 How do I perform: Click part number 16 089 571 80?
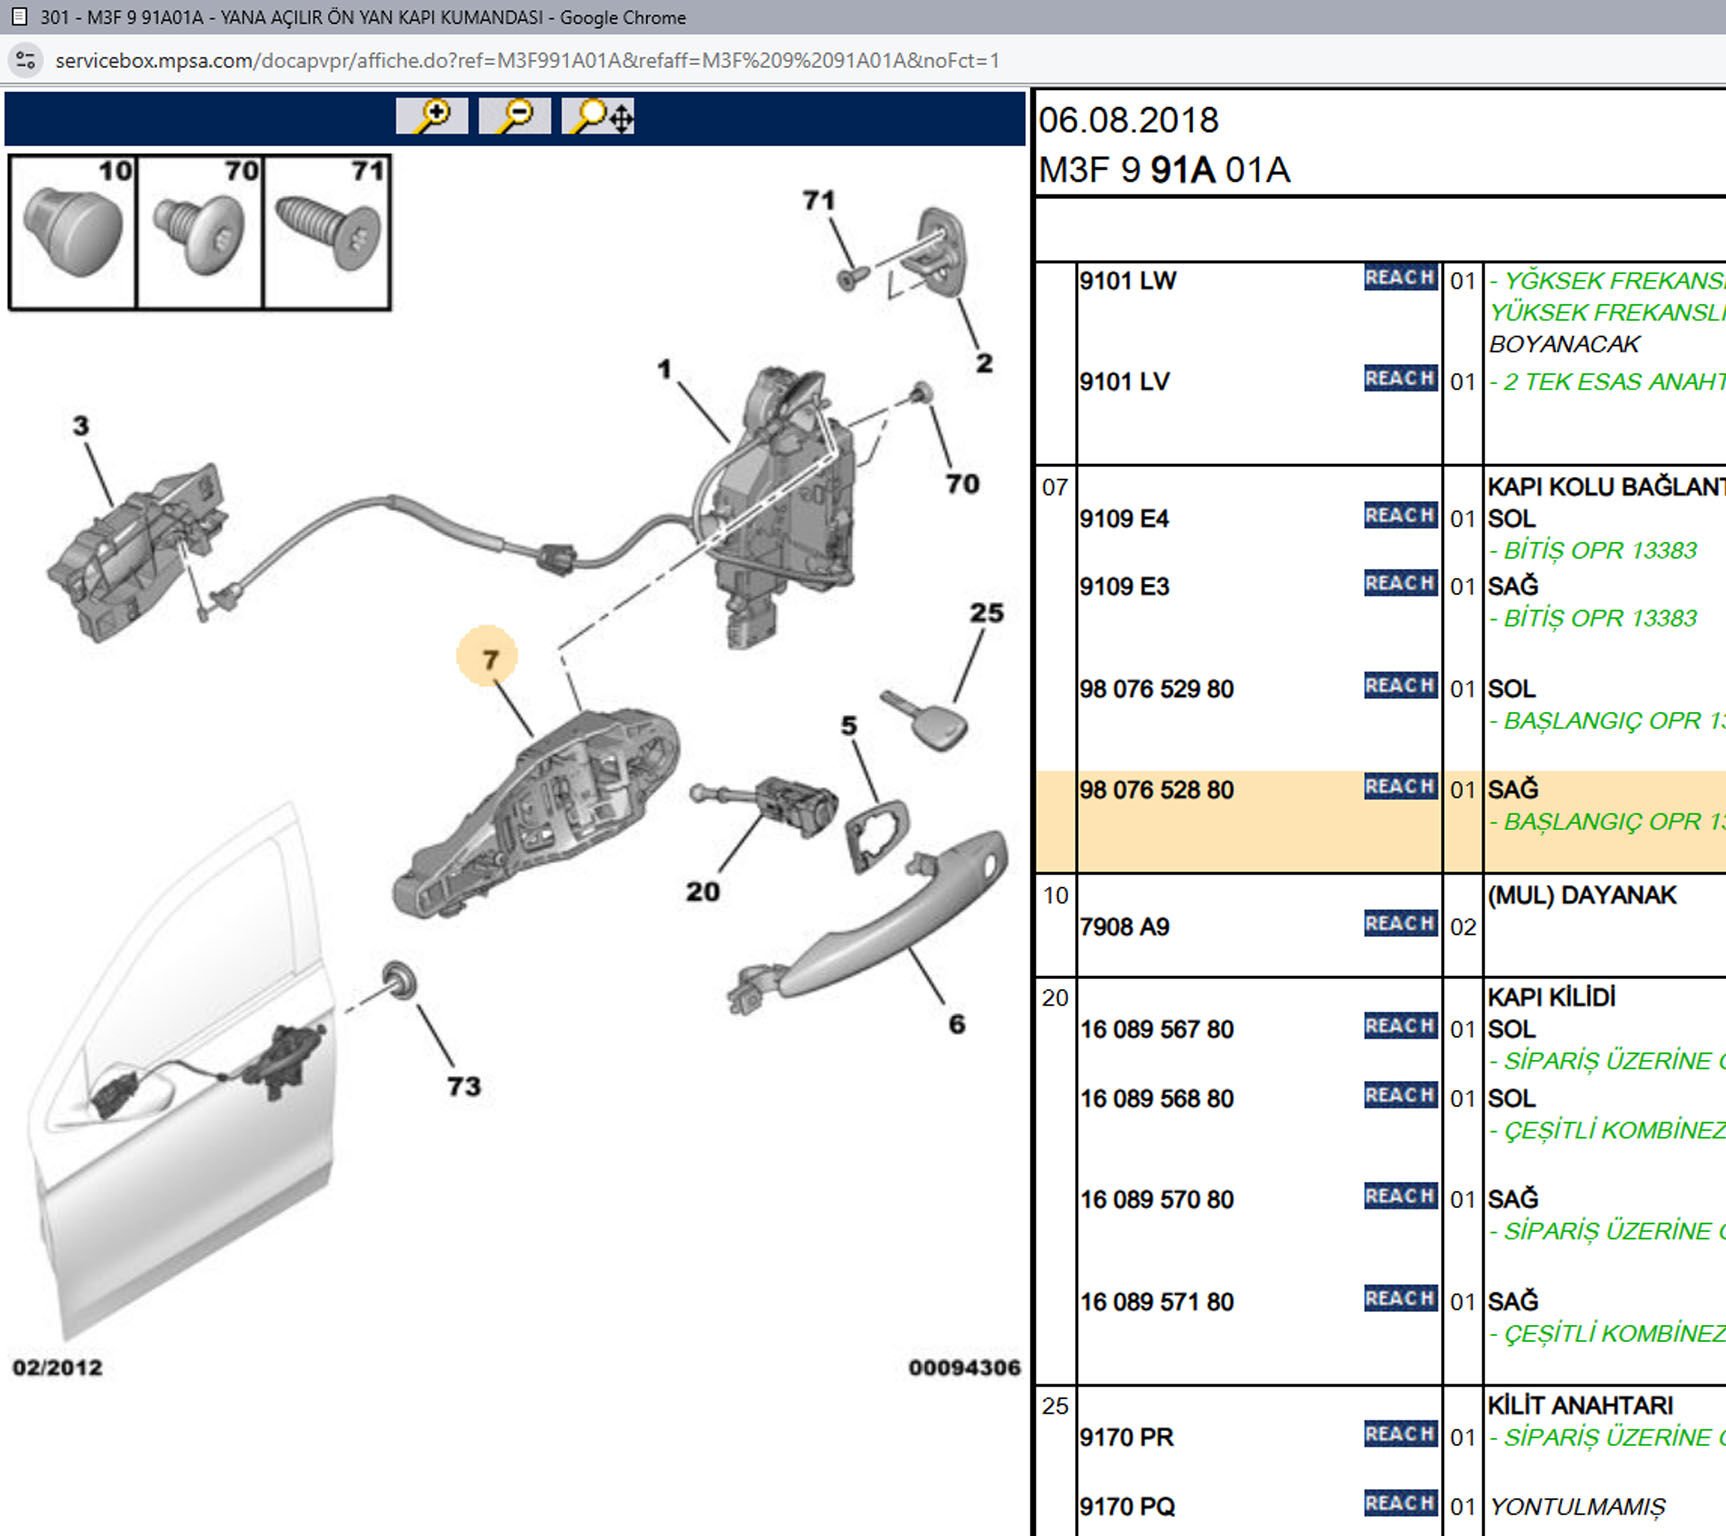tap(1156, 1302)
